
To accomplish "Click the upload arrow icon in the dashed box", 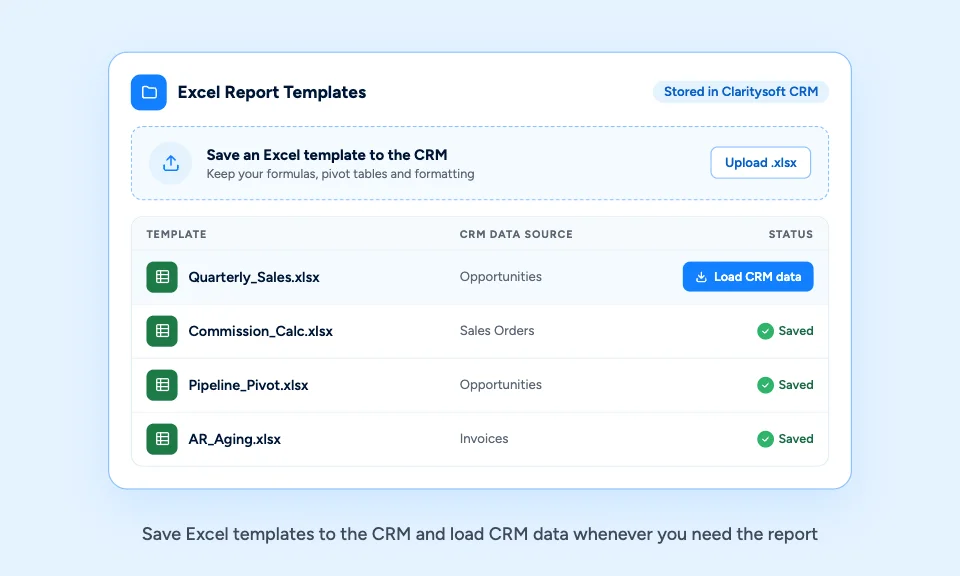I will [171, 163].
